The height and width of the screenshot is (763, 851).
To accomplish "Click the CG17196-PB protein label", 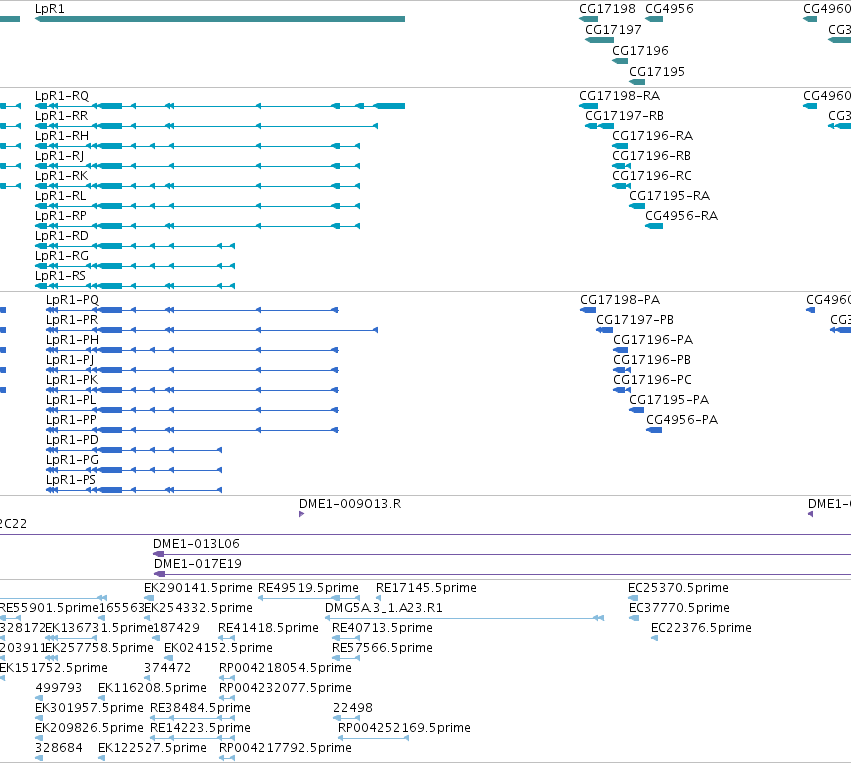I will pos(652,360).
